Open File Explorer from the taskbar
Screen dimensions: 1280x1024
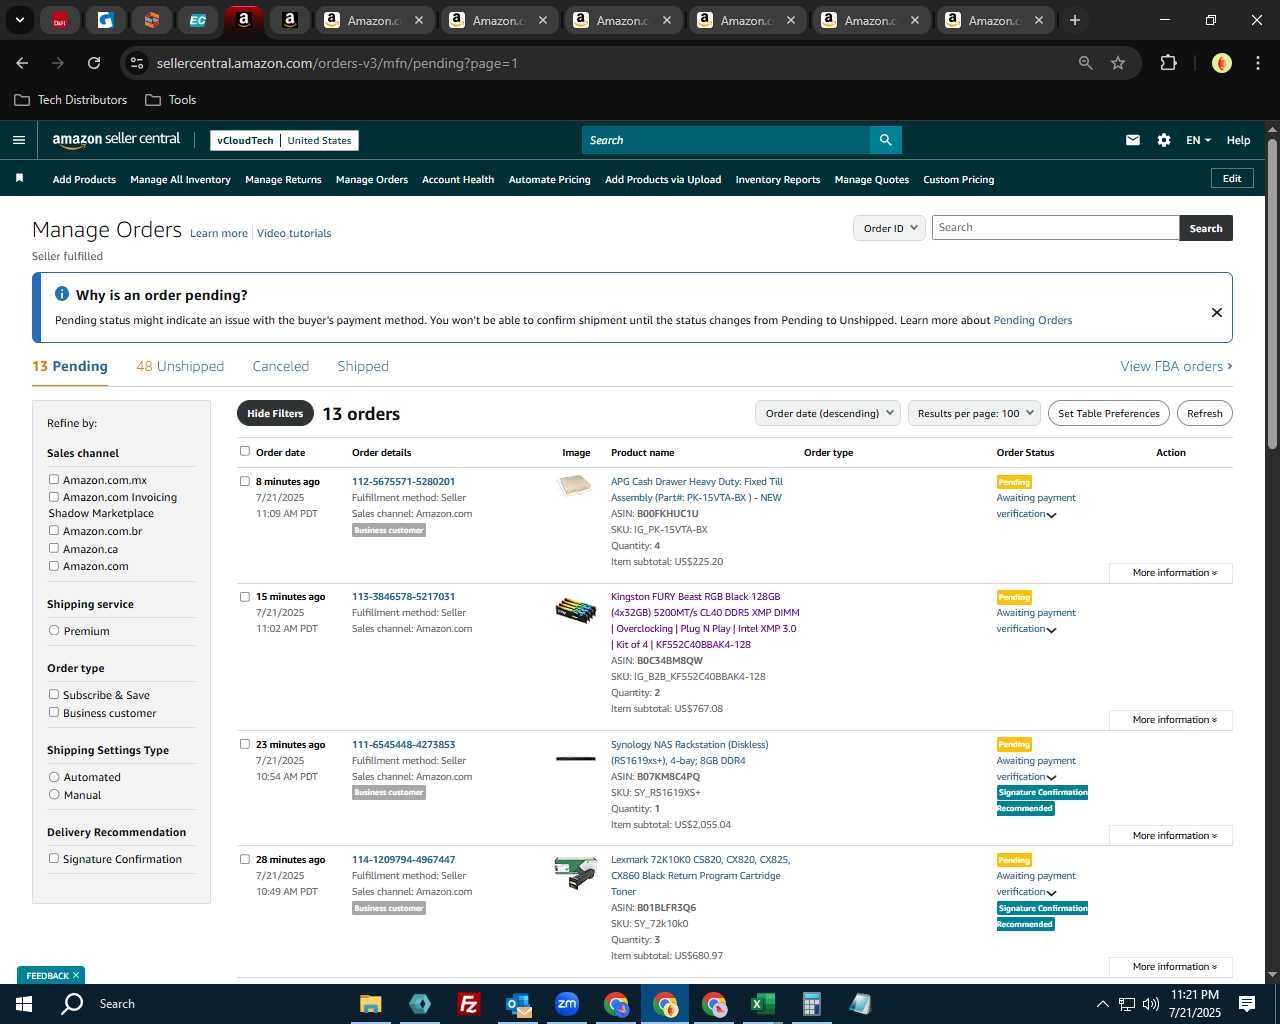[371, 1004]
